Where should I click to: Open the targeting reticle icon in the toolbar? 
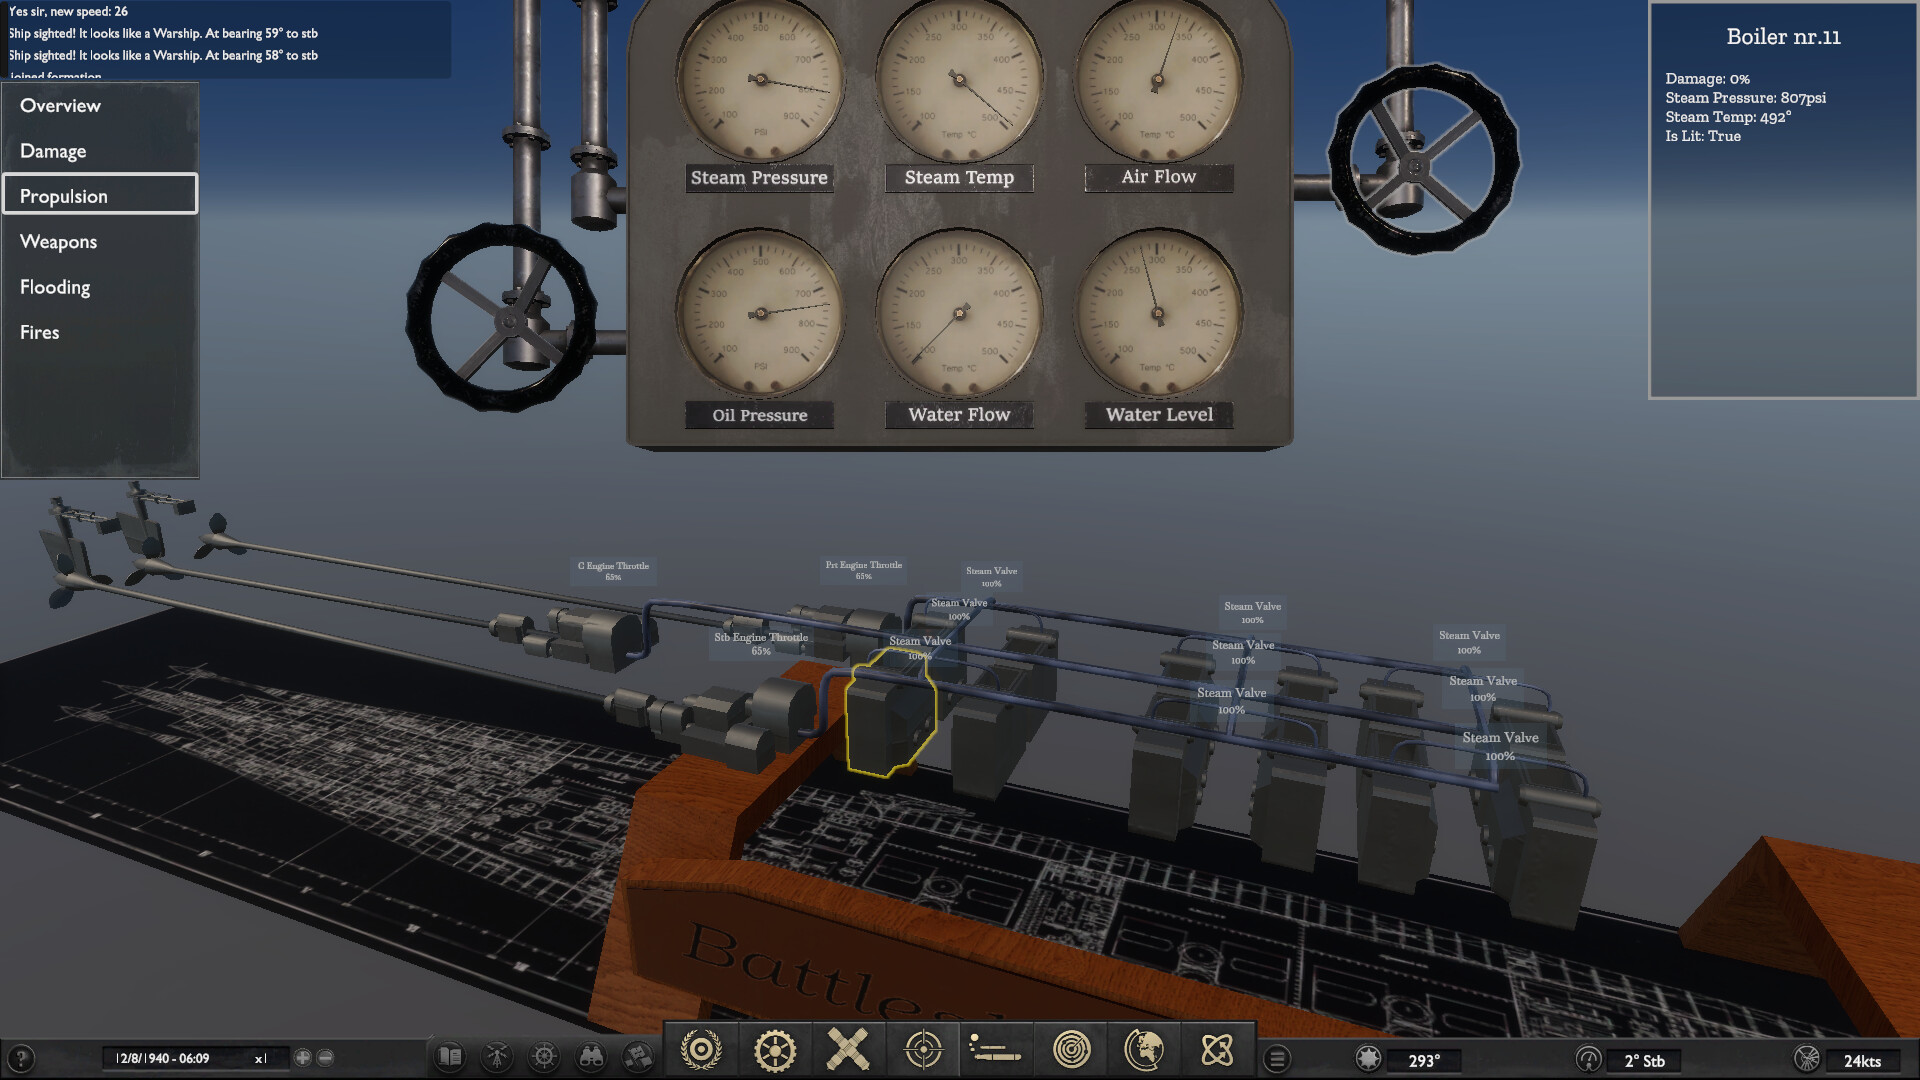pos(922,1051)
